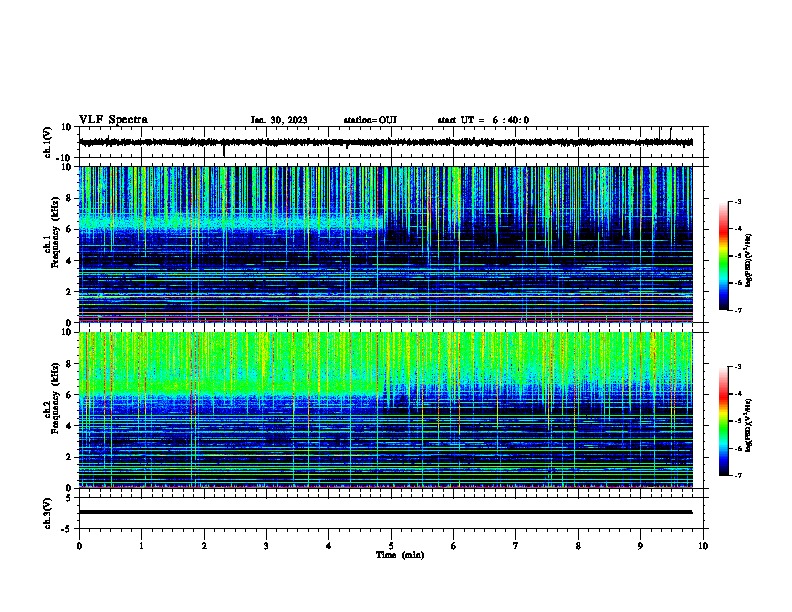This screenshot has width=792, height=612.
Task: Click tick label "10" at Time axis end
Action: [x=703, y=546]
